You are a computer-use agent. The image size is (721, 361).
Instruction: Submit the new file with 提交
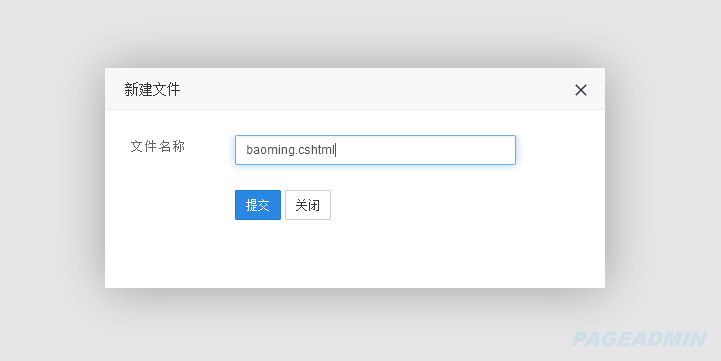258,205
